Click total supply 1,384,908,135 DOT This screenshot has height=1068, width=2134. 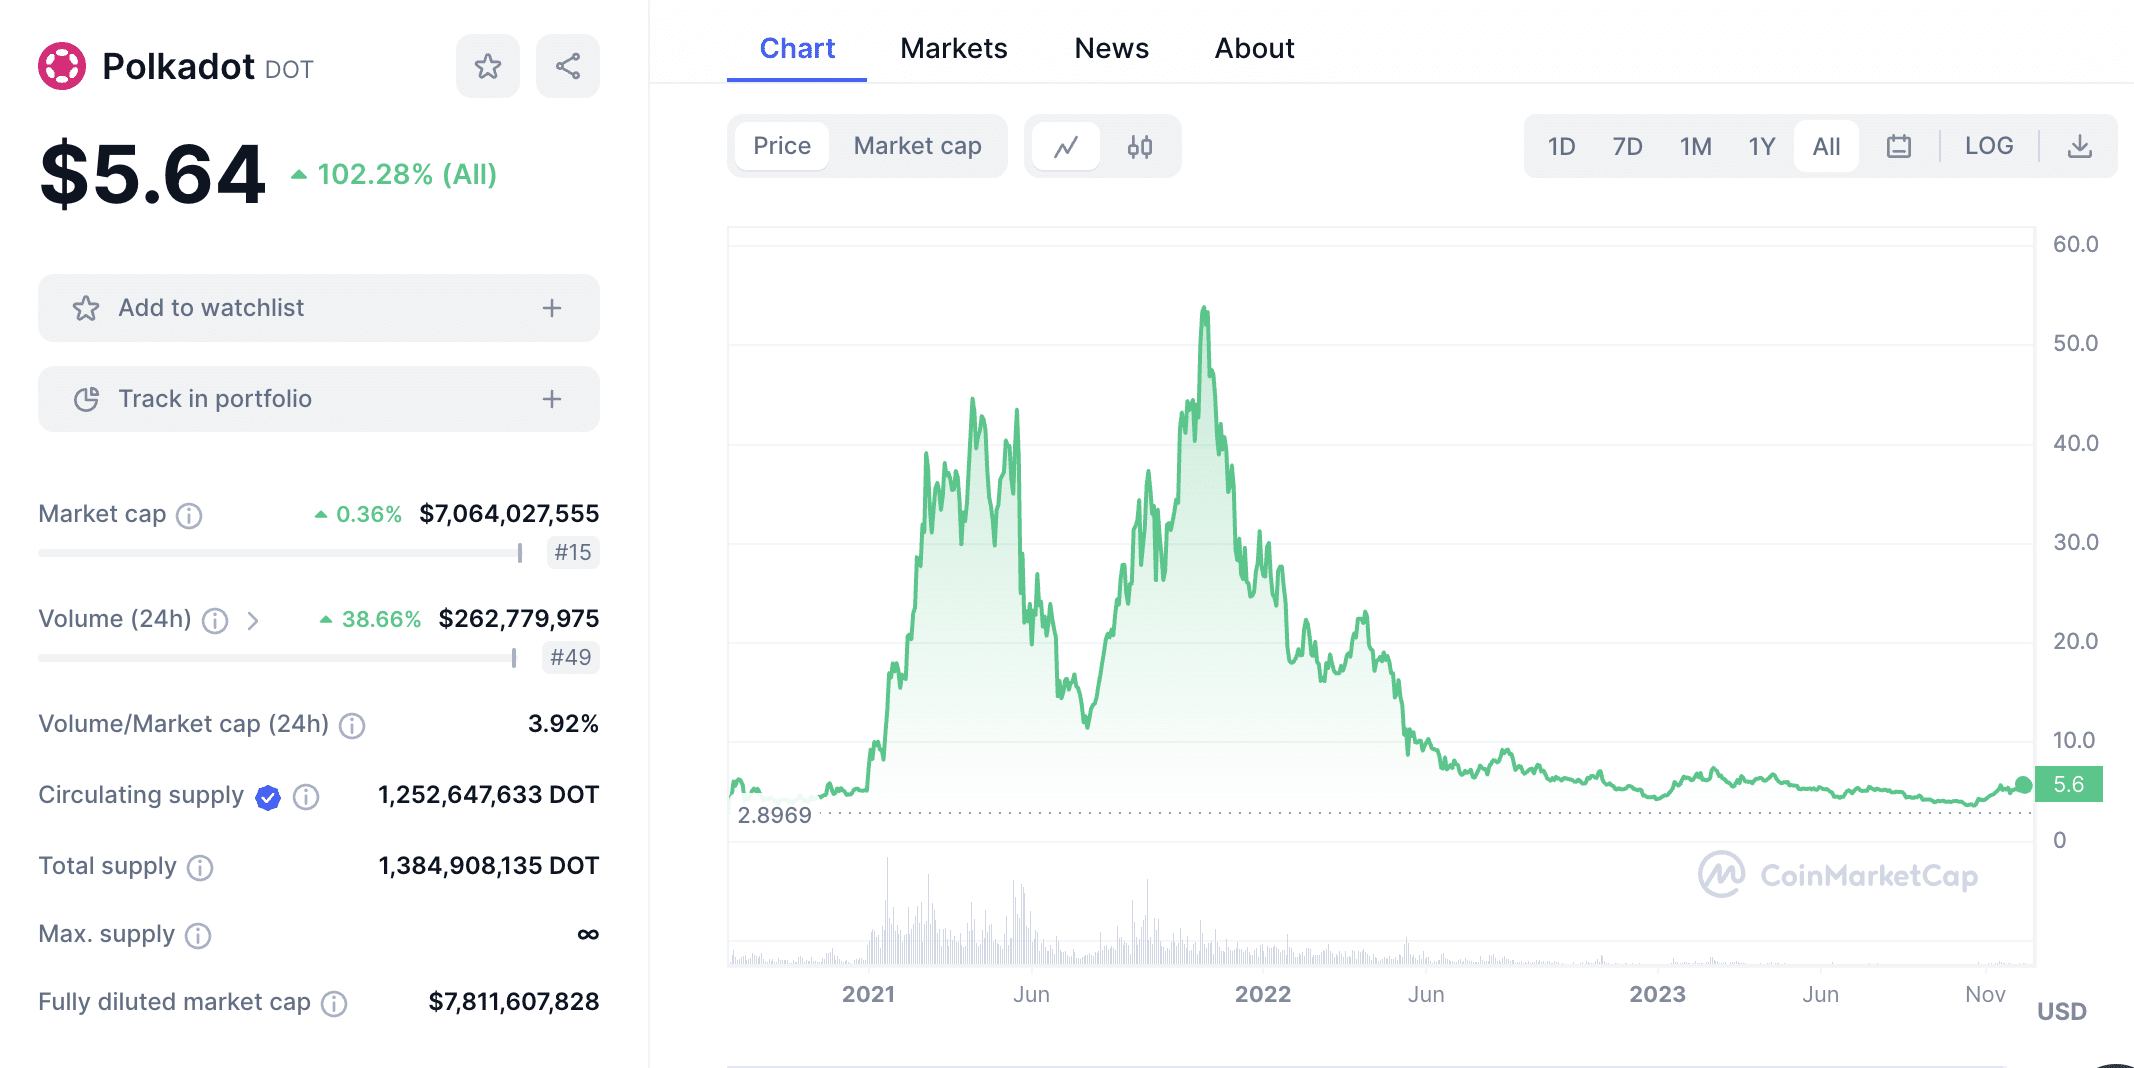488,866
